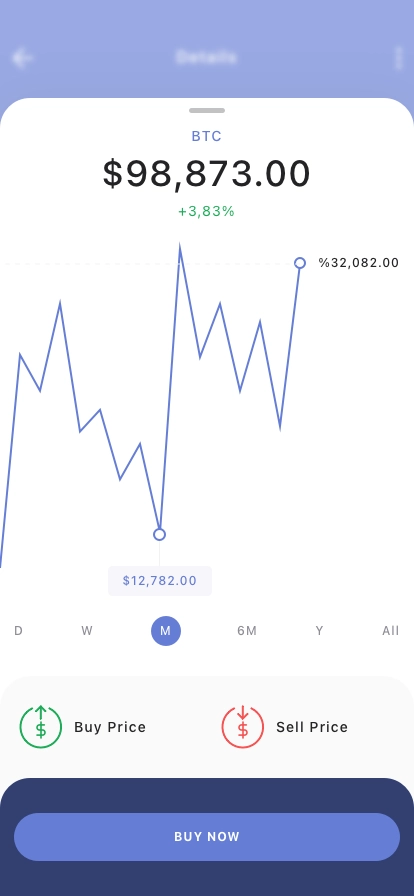Tap the $12,782.00 price tooltip
This screenshot has width=414, height=896.
[160, 581]
